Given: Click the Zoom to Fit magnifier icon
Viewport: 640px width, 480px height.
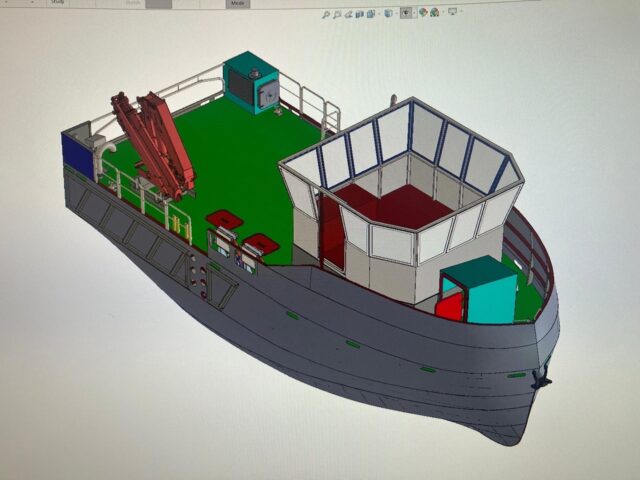Looking at the screenshot, I should tap(325, 12).
